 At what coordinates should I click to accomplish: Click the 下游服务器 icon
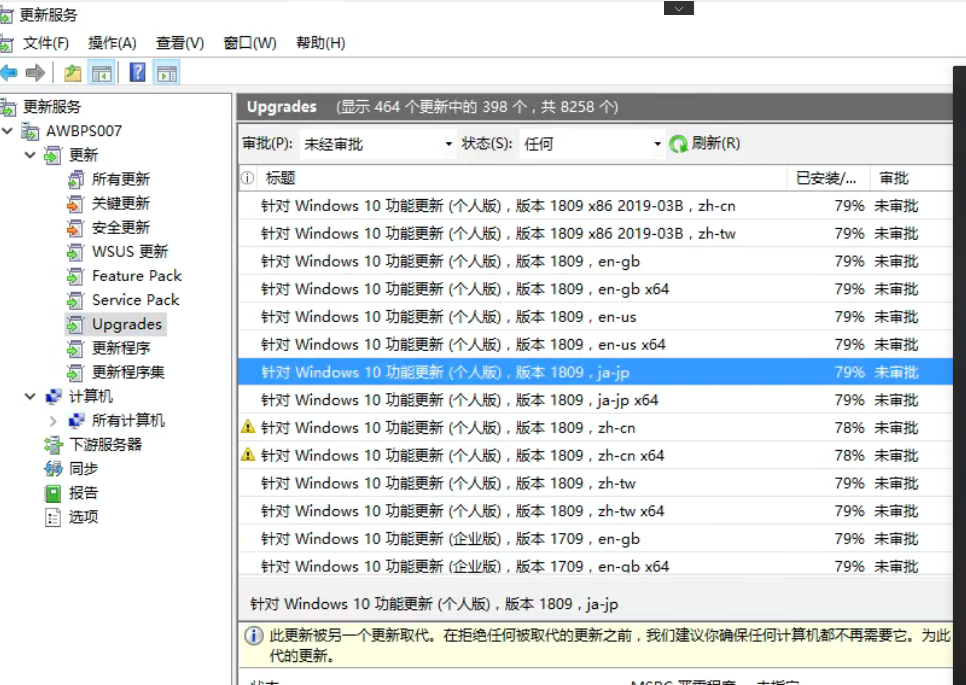54,445
